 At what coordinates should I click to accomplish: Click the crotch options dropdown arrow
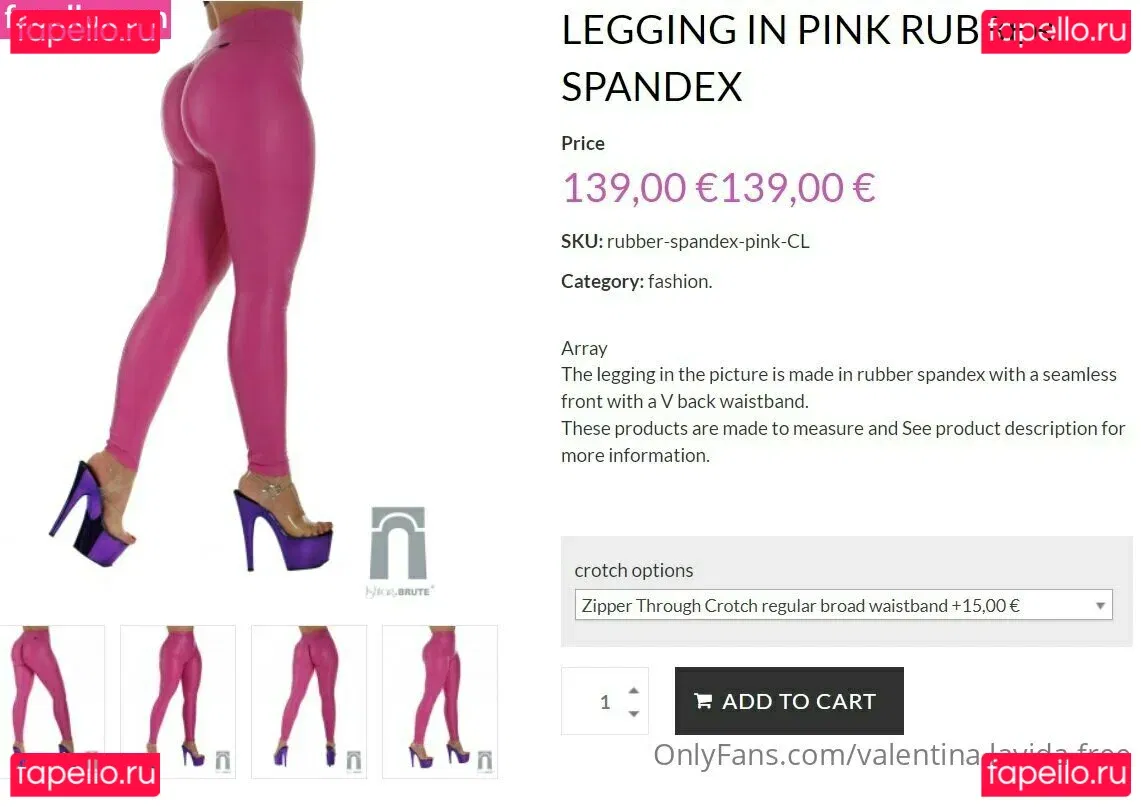pyautogui.click(x=1100, y=605)
